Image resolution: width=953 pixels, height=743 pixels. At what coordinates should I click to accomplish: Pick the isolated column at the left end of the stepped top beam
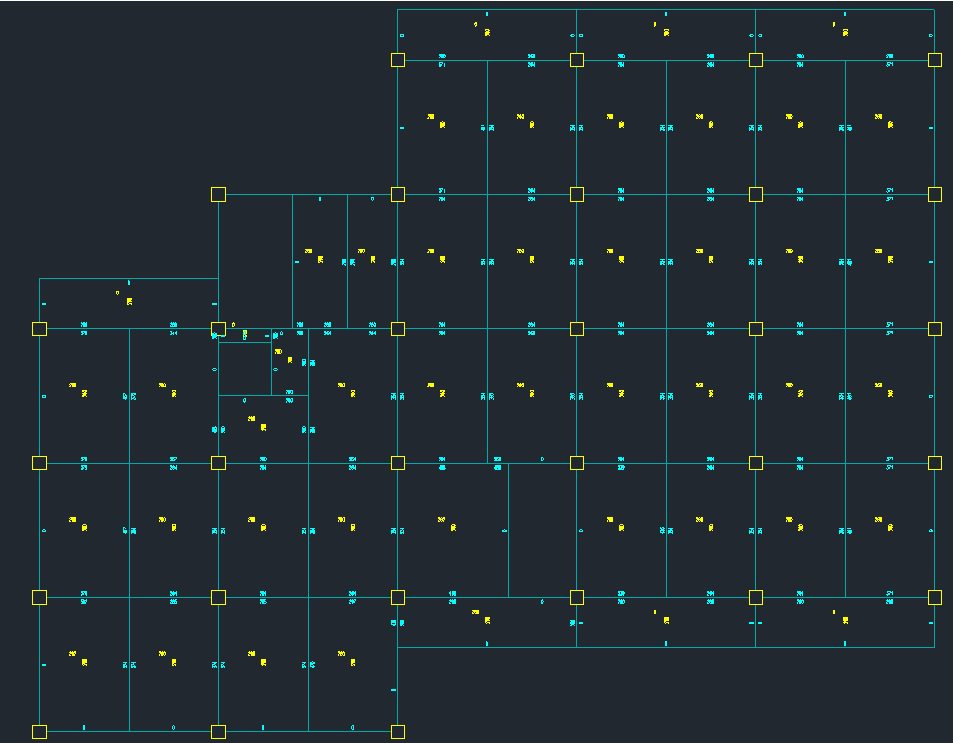pos(218,195)
